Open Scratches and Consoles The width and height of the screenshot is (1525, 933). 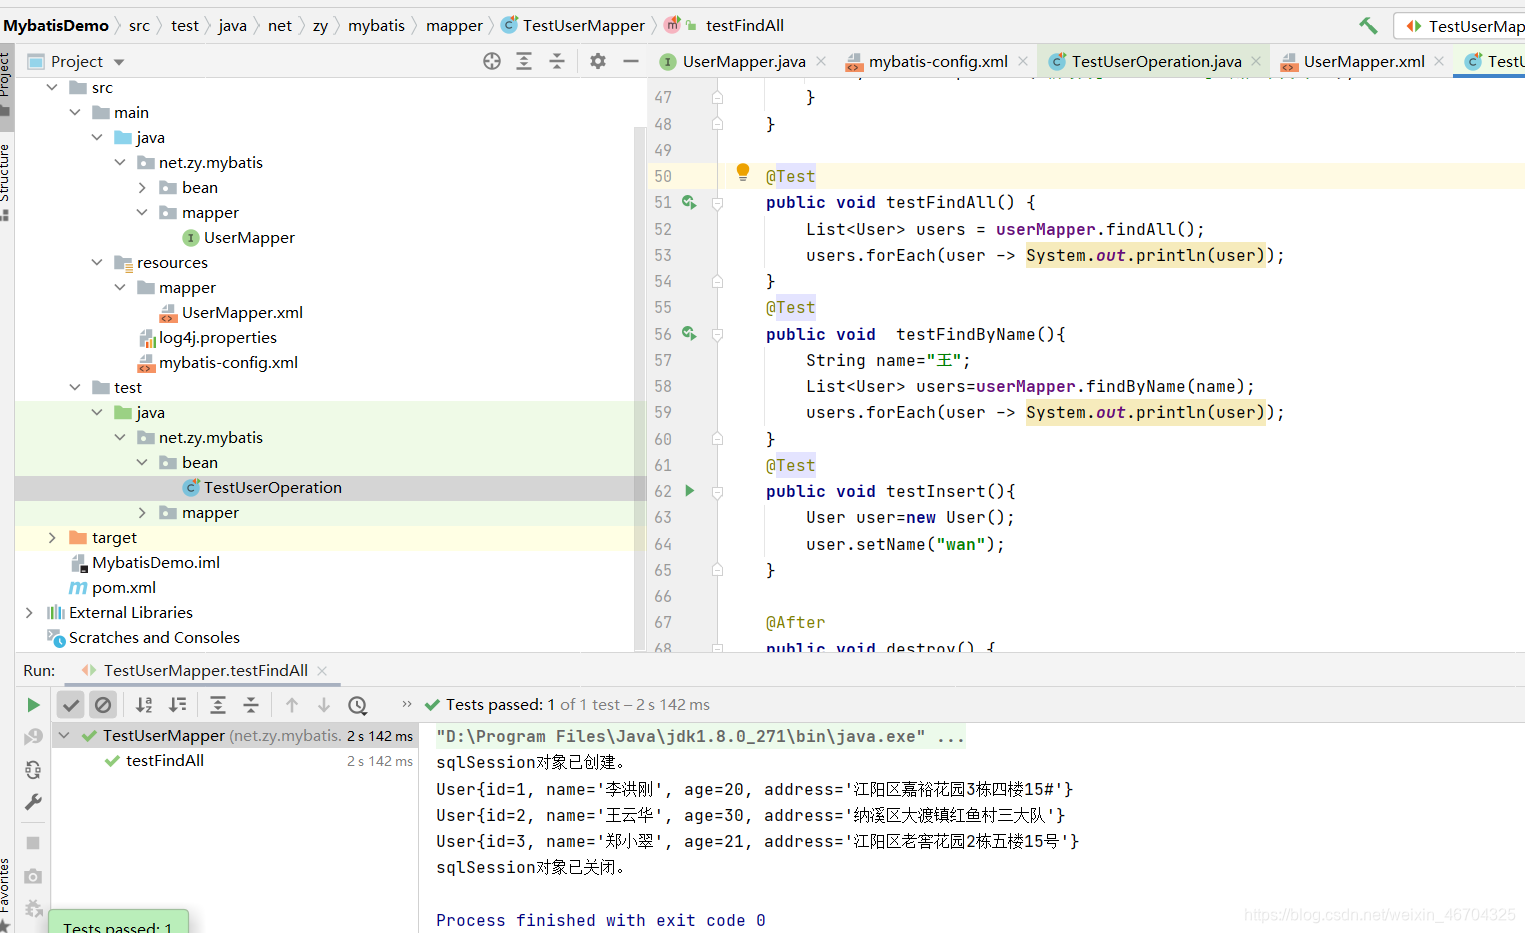[x=154, y=637]
